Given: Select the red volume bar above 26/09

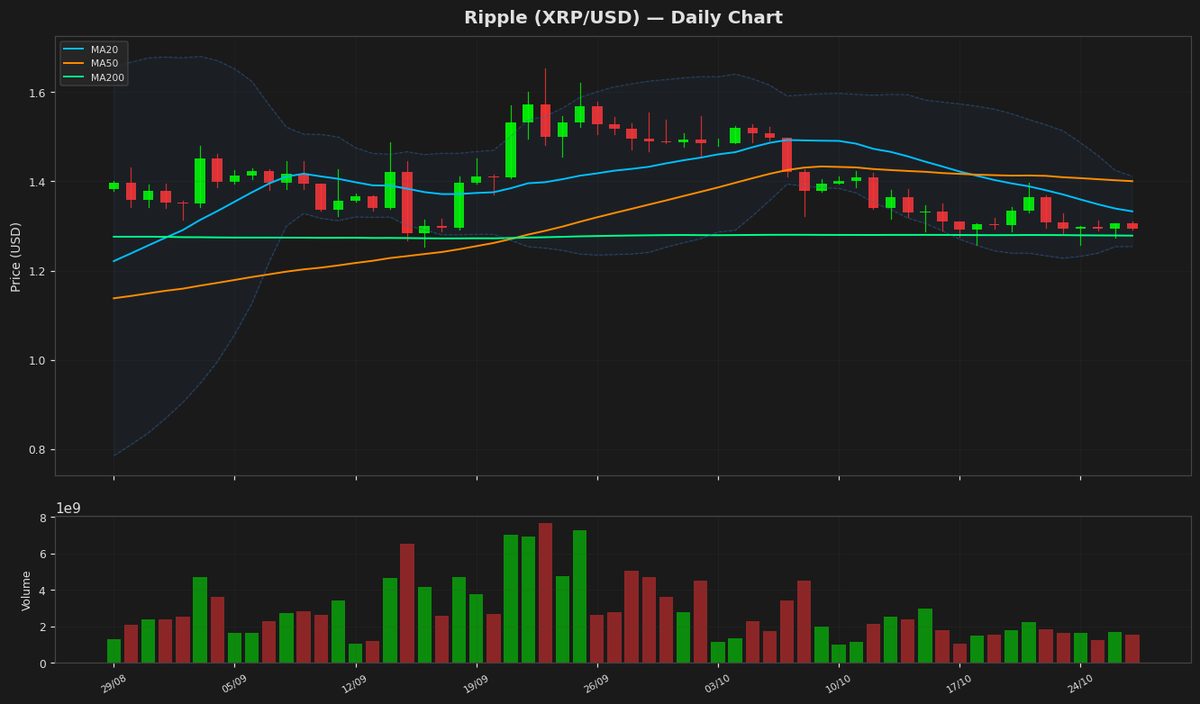Looking at the screenshot, I should [597, 639].
